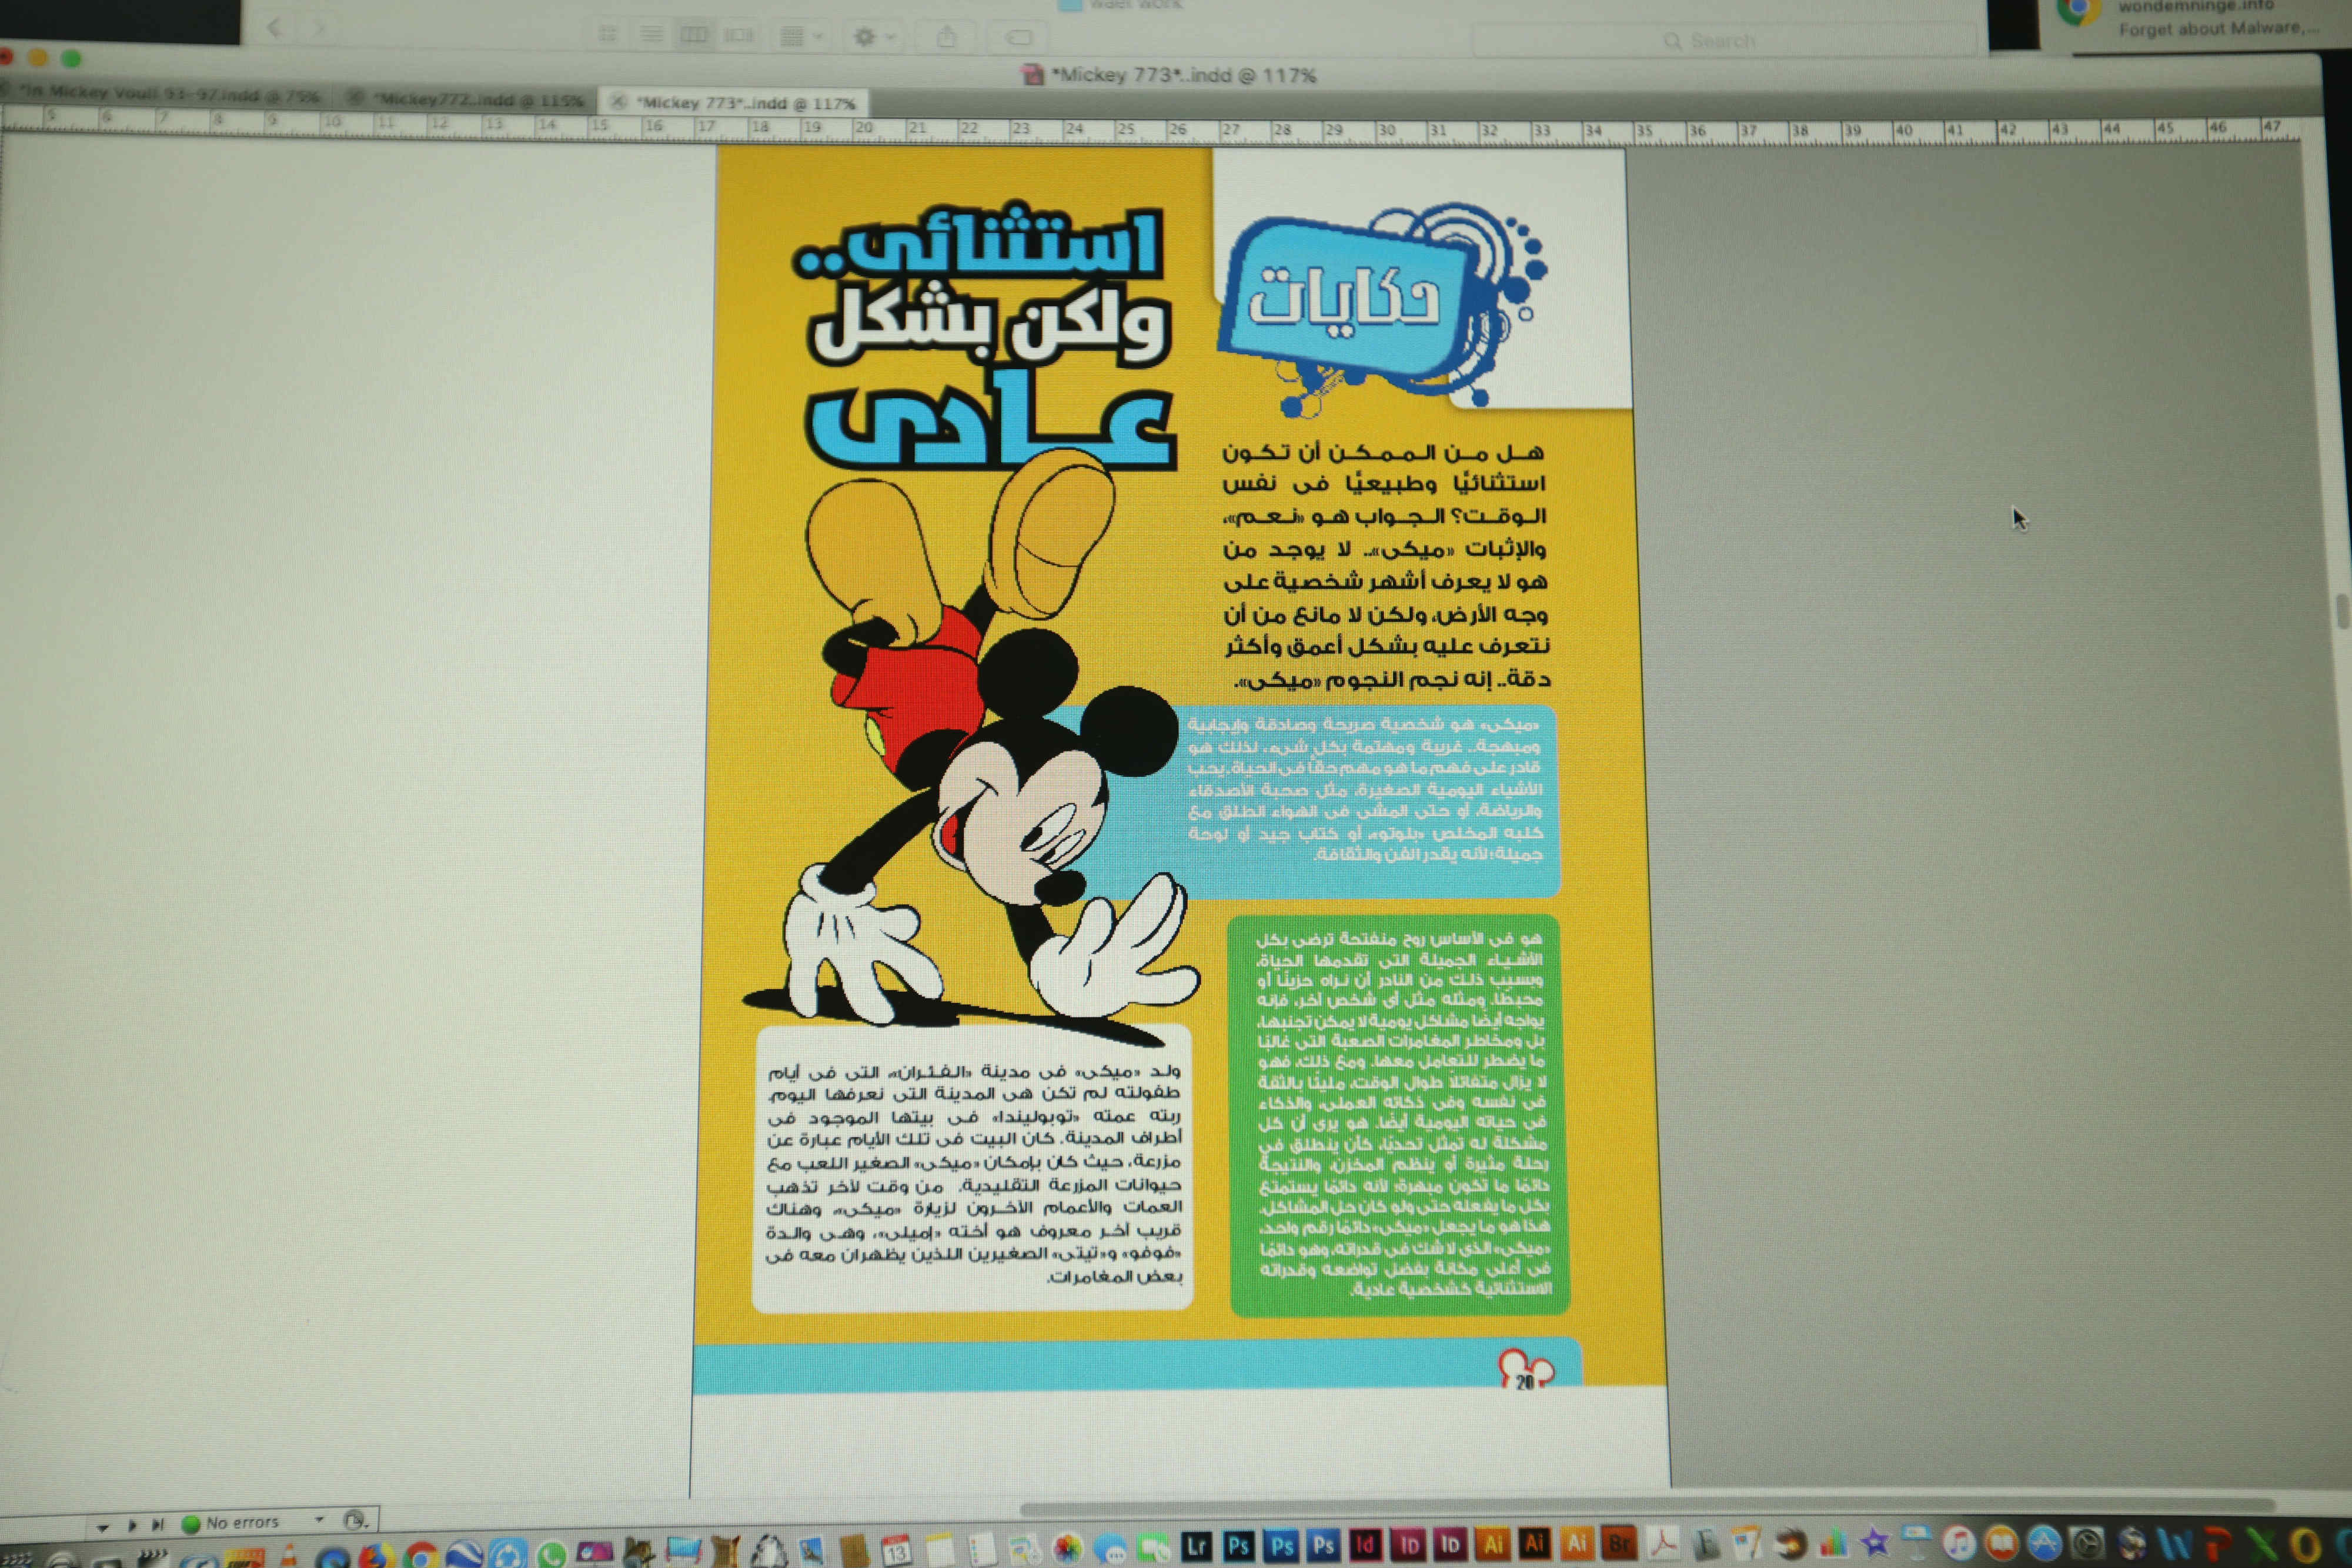Go forward in Finder window
Image resolution: width=2352 pixels, height=1568 pixels.
[320, 28]
